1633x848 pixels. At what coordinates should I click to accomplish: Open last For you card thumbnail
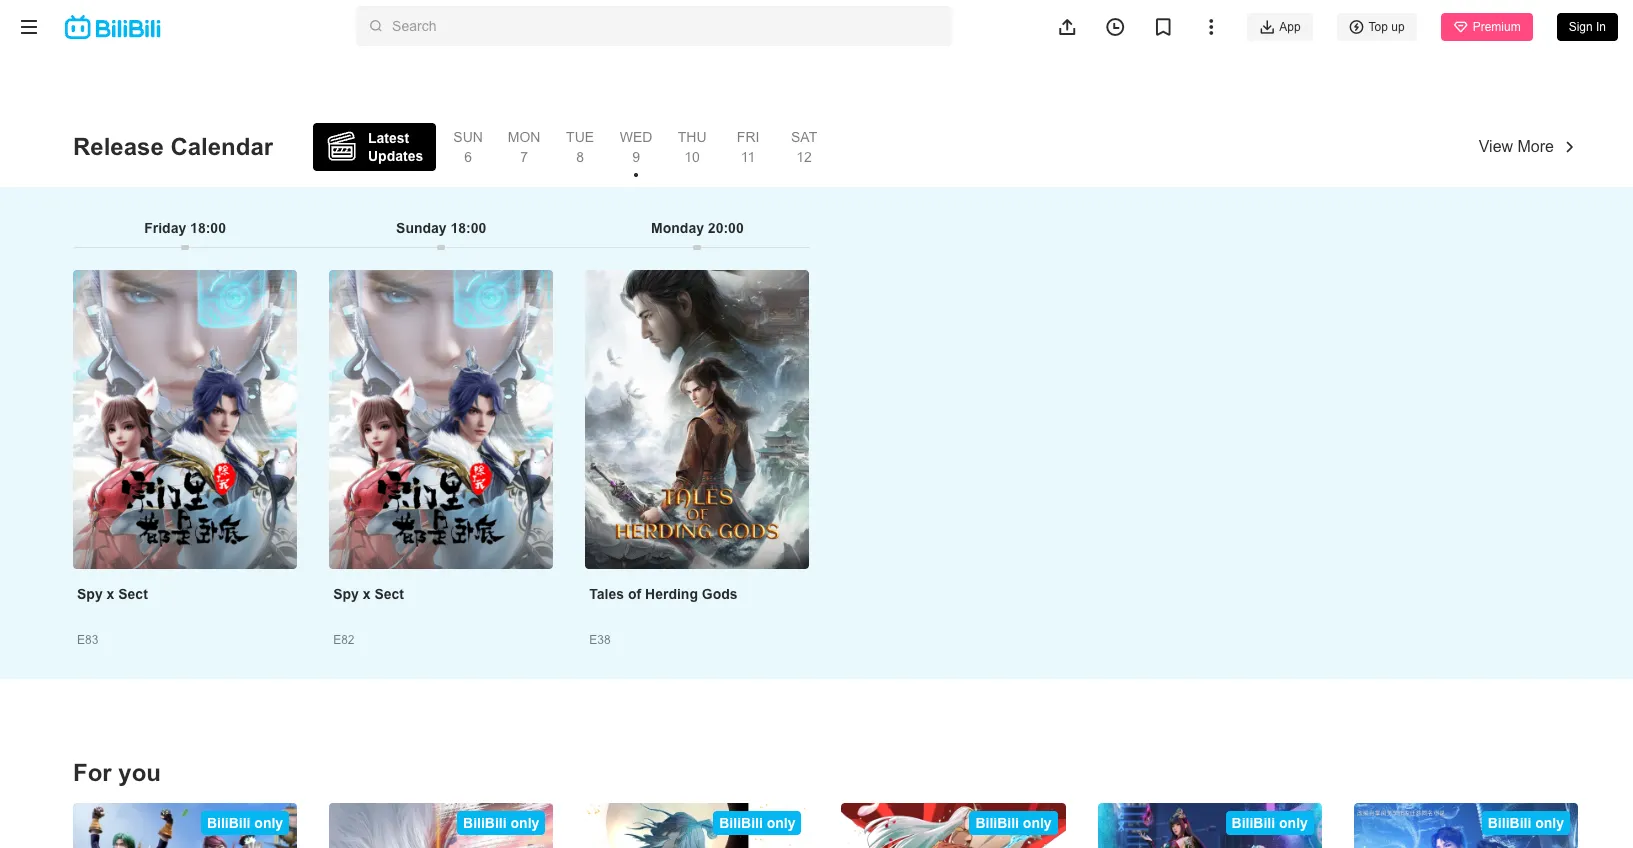tap(1465, 825)
